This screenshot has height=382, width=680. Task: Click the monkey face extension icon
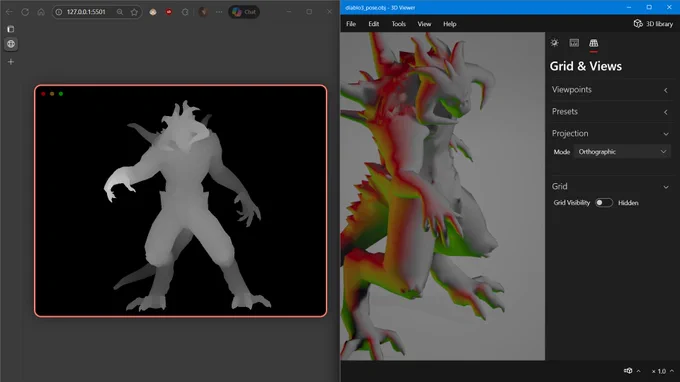[x=153, y=12]
